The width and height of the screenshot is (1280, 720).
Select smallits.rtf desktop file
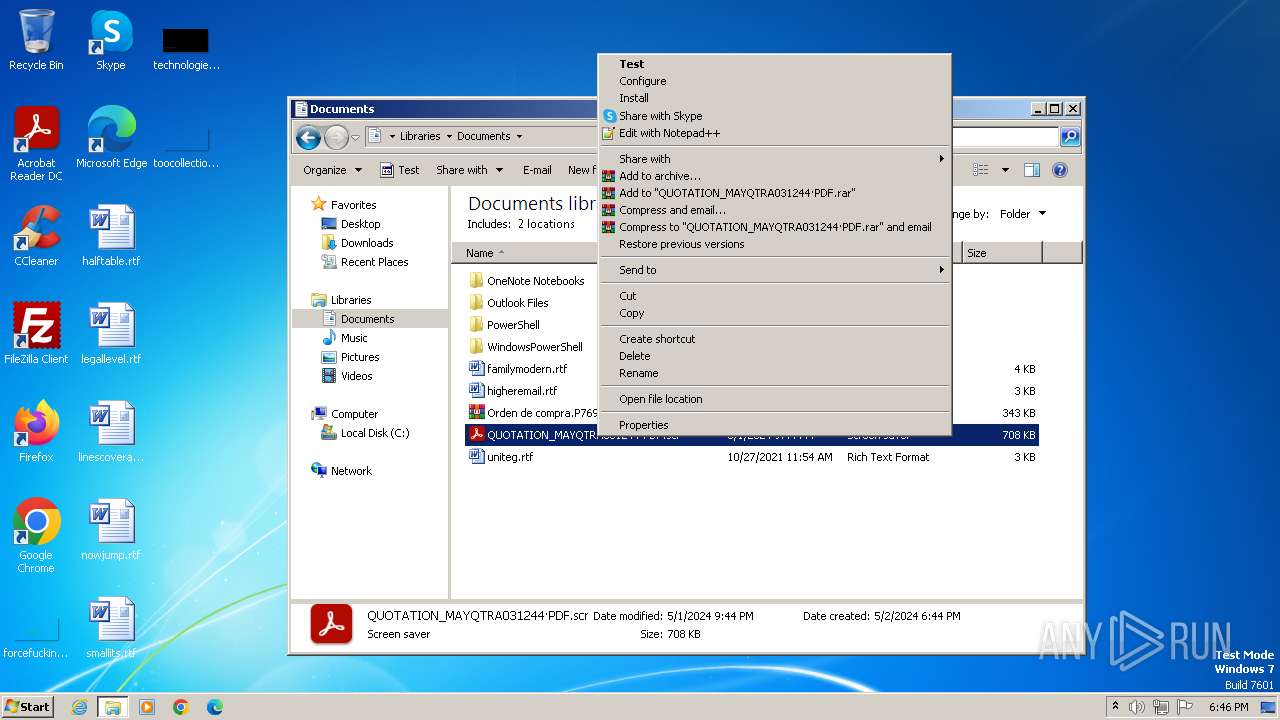[x=111, y=627]
